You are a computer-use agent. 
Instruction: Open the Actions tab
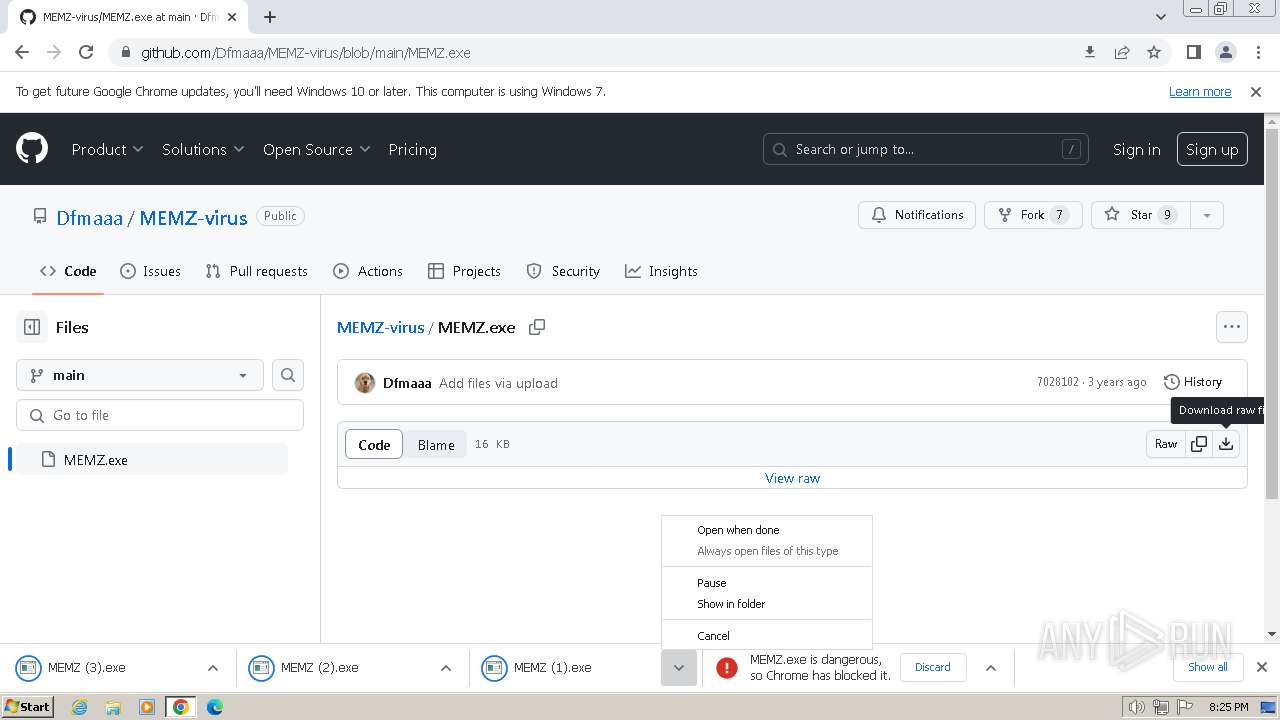(368, 271)
